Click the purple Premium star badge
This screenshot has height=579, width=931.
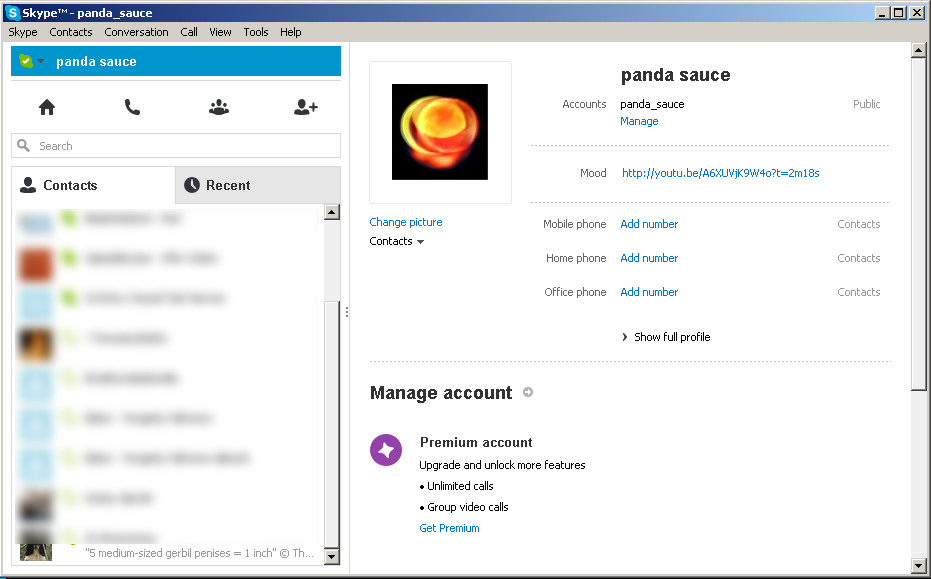385,450
